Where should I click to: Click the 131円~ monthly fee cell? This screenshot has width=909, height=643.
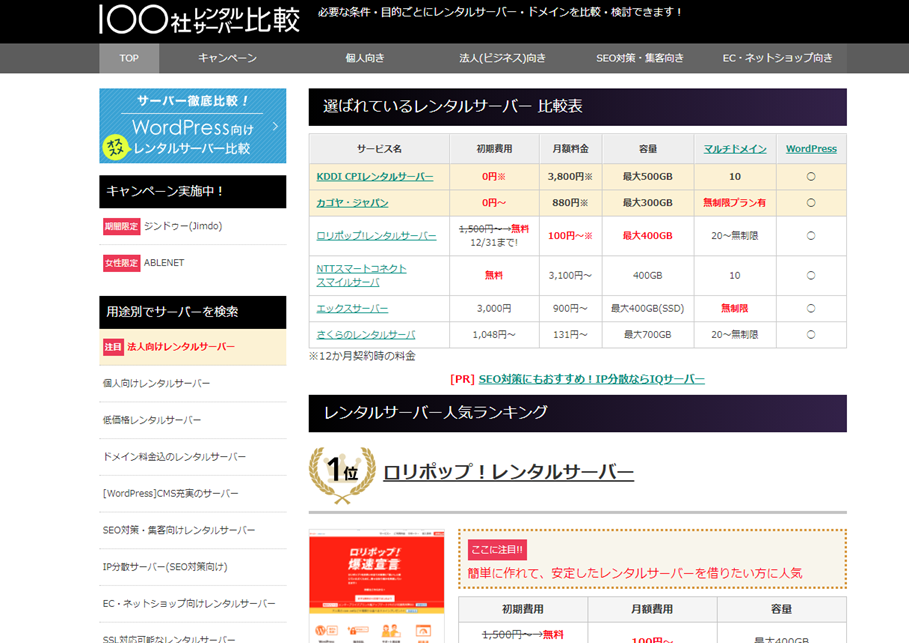(570, 335)
